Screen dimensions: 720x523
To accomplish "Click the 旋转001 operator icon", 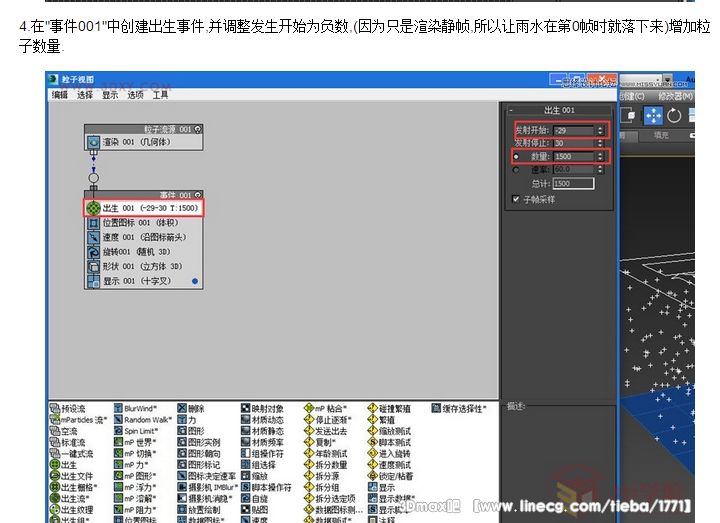I will pos(93,252).
